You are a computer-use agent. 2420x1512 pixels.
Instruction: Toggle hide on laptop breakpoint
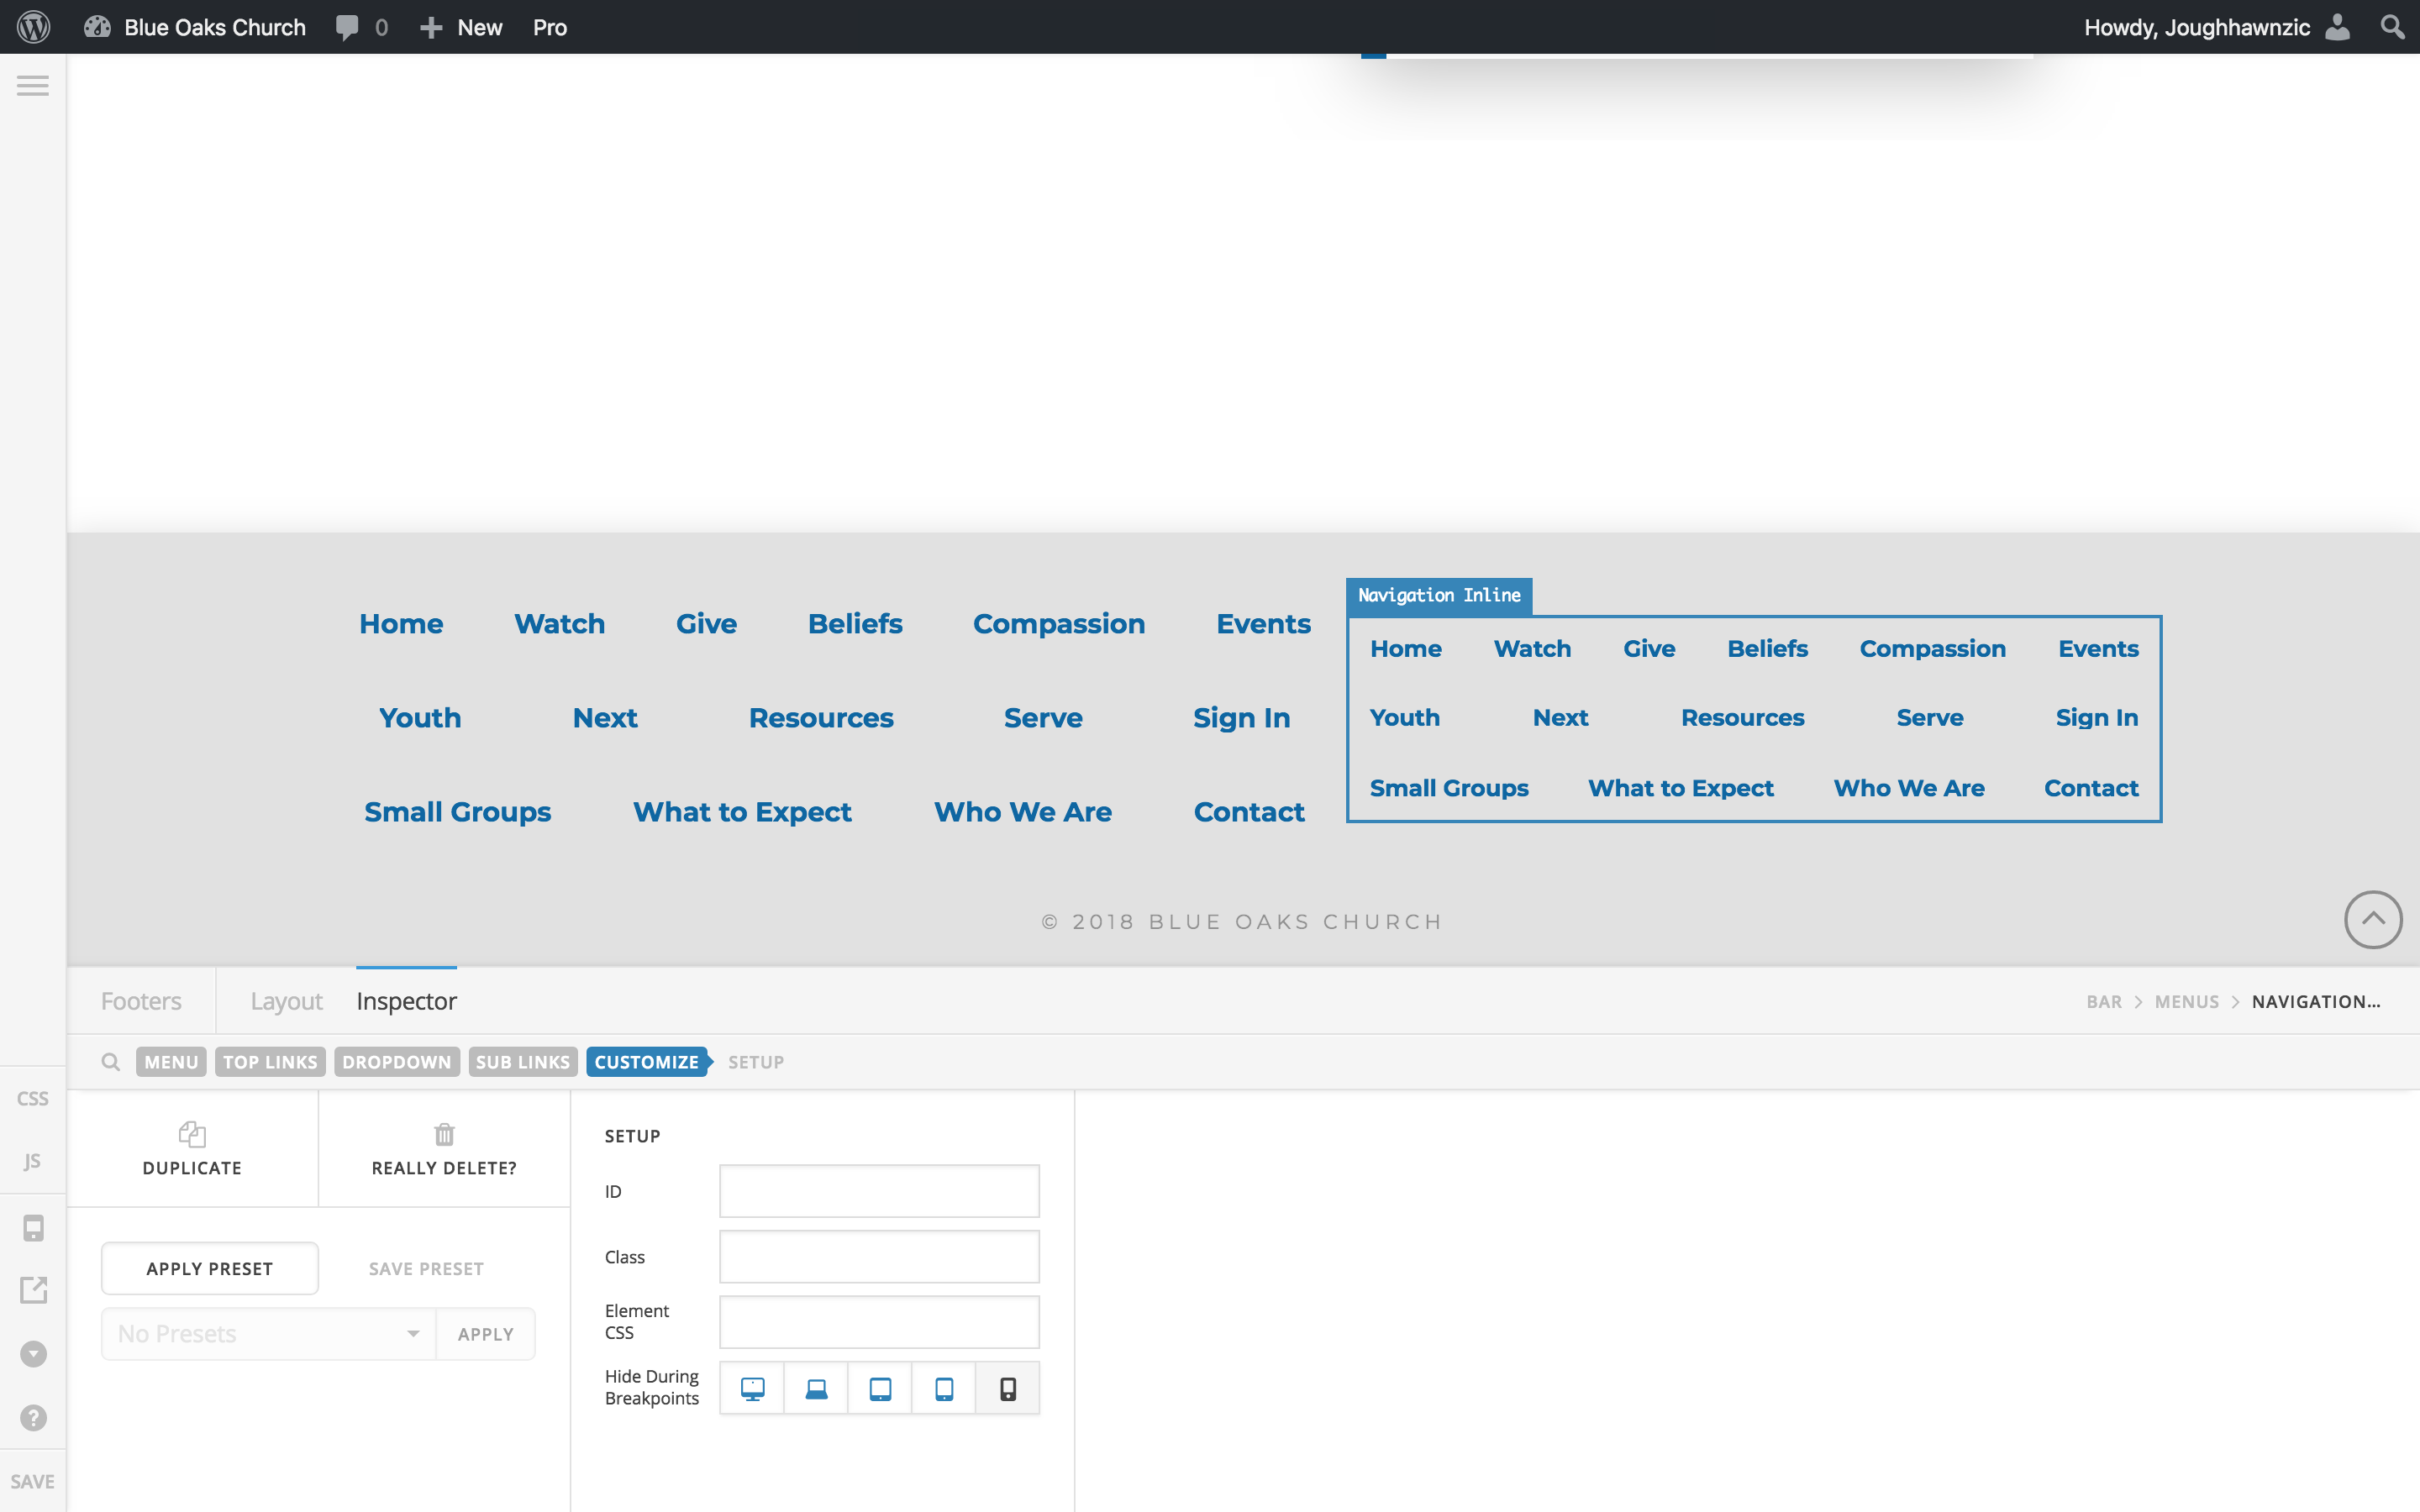click(816, 1389)
